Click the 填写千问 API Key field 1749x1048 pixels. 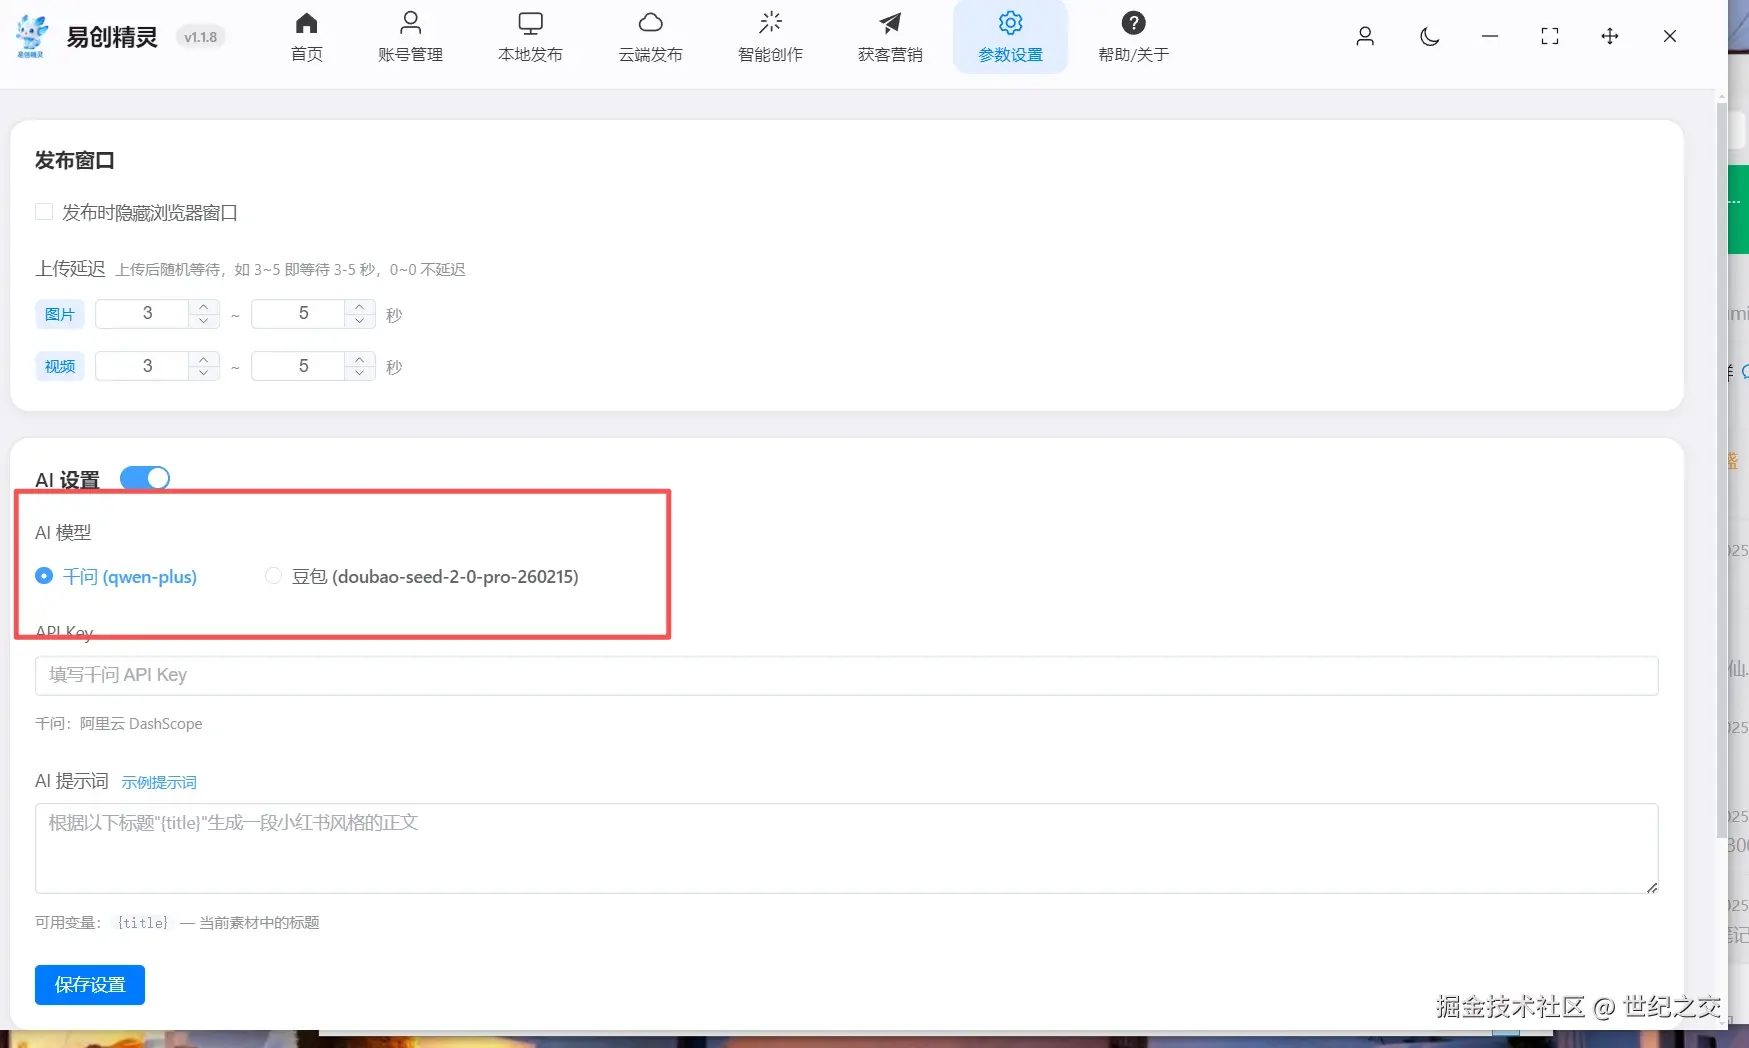(x=846, y=675)
